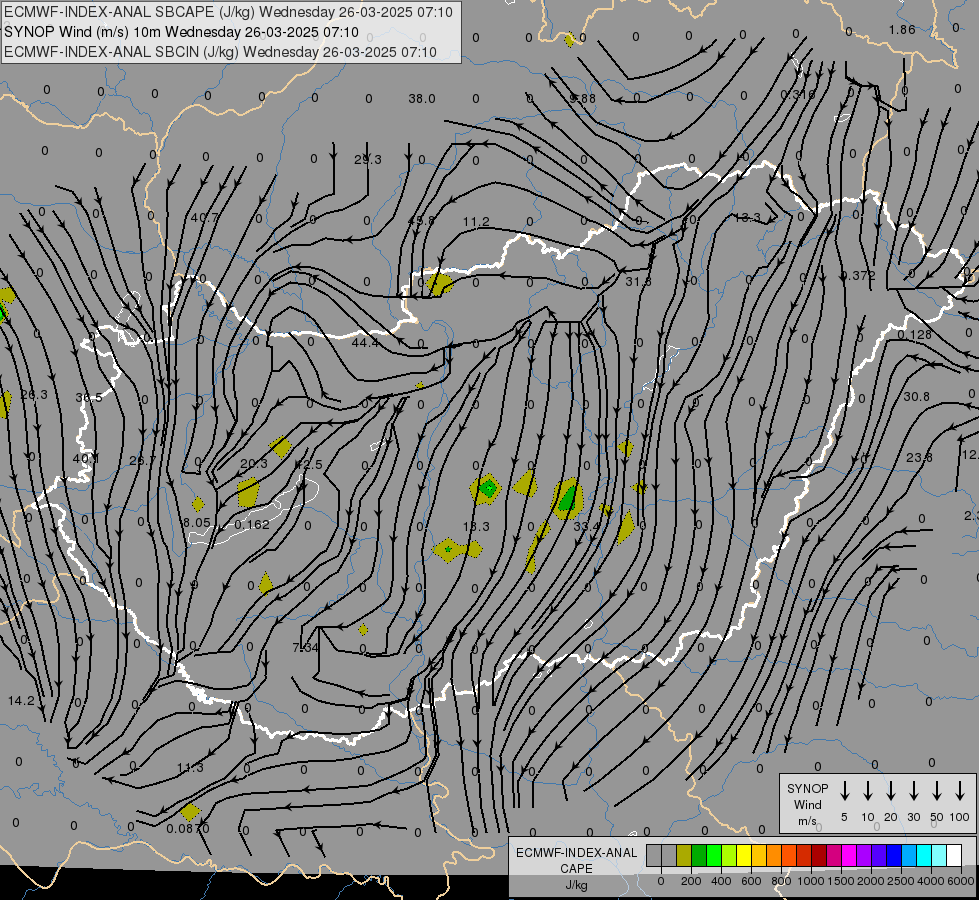
Task: Click the map value 44.4
Action: pos(365,342)
